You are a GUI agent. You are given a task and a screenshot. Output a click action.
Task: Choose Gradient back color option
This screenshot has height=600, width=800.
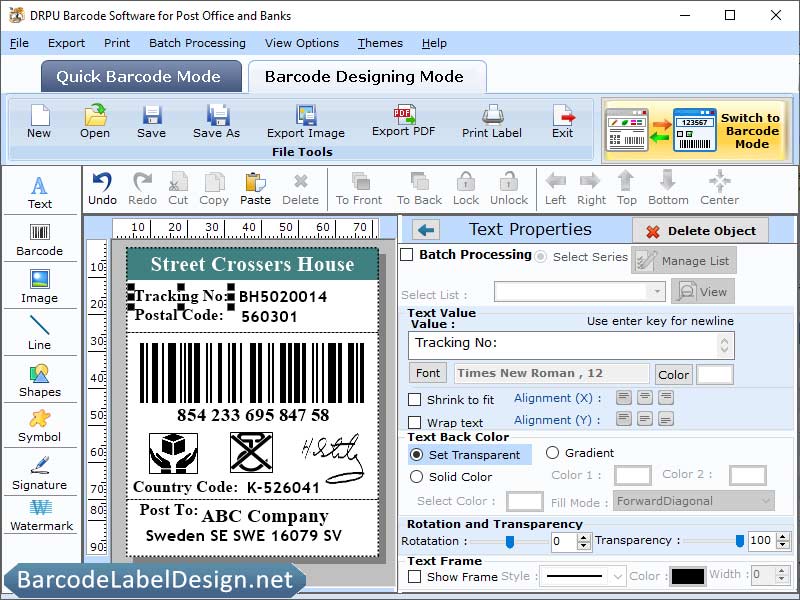point(553,453)
